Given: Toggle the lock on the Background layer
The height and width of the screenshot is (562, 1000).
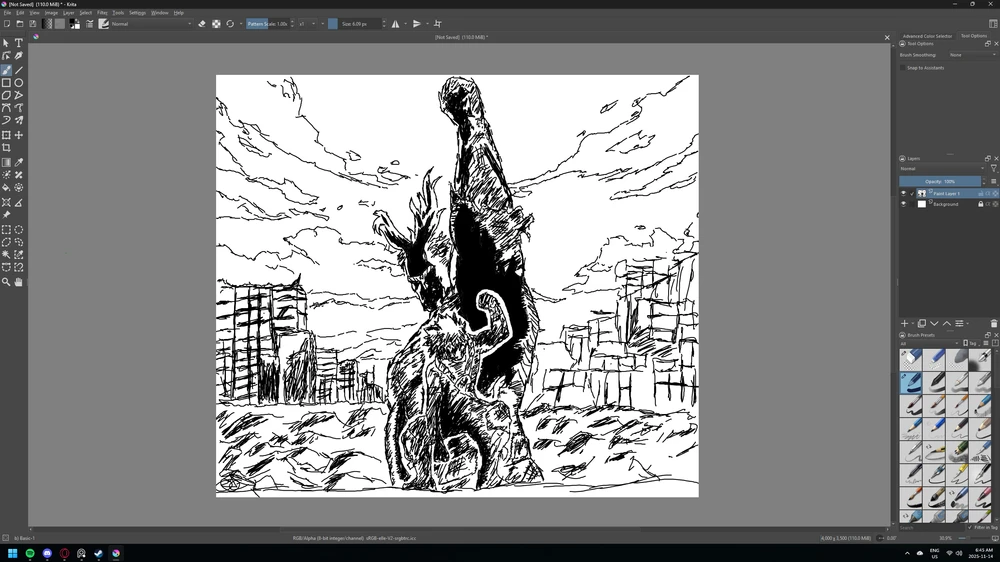Looking at the screenshot, I should (980, 204).
